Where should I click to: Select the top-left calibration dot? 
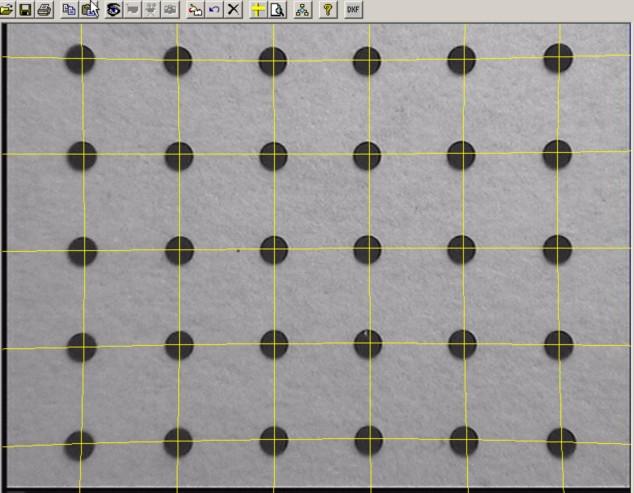[x=80, y=59]
